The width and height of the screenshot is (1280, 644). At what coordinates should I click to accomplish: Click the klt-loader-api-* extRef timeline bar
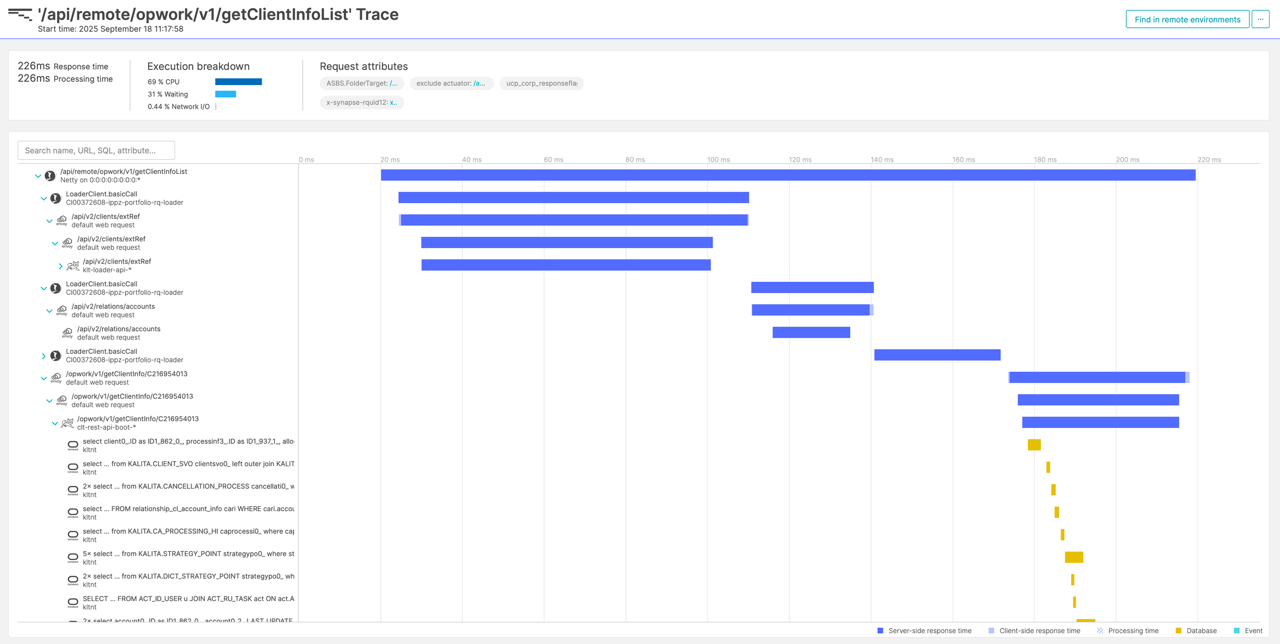tap(566, 265)
